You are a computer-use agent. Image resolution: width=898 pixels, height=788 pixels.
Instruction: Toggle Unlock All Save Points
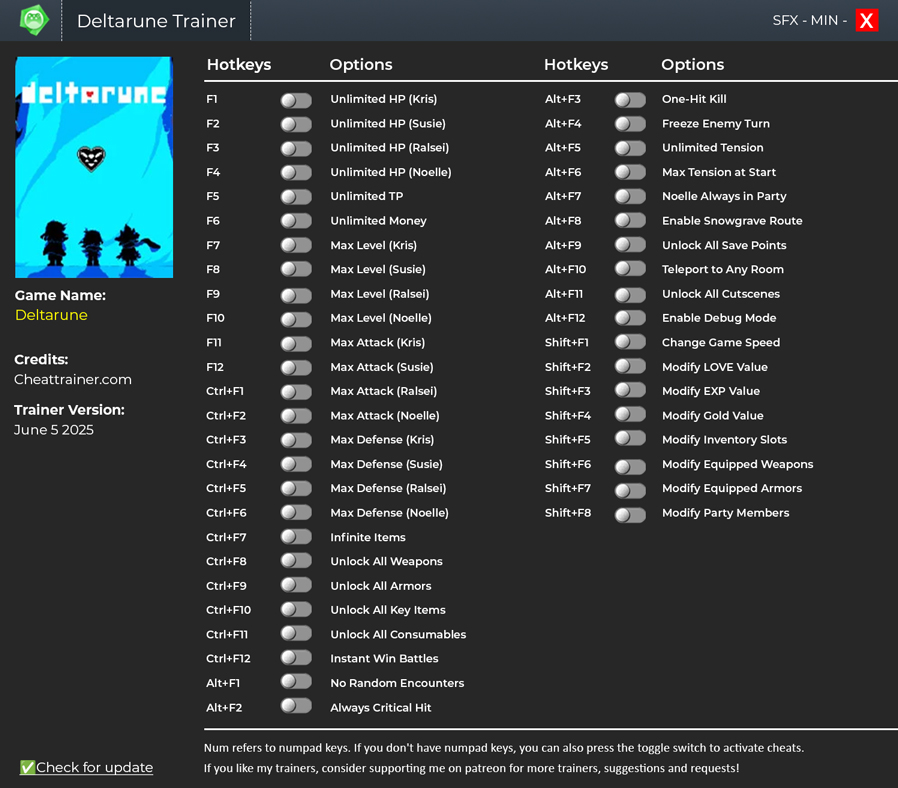pos(630,245)
